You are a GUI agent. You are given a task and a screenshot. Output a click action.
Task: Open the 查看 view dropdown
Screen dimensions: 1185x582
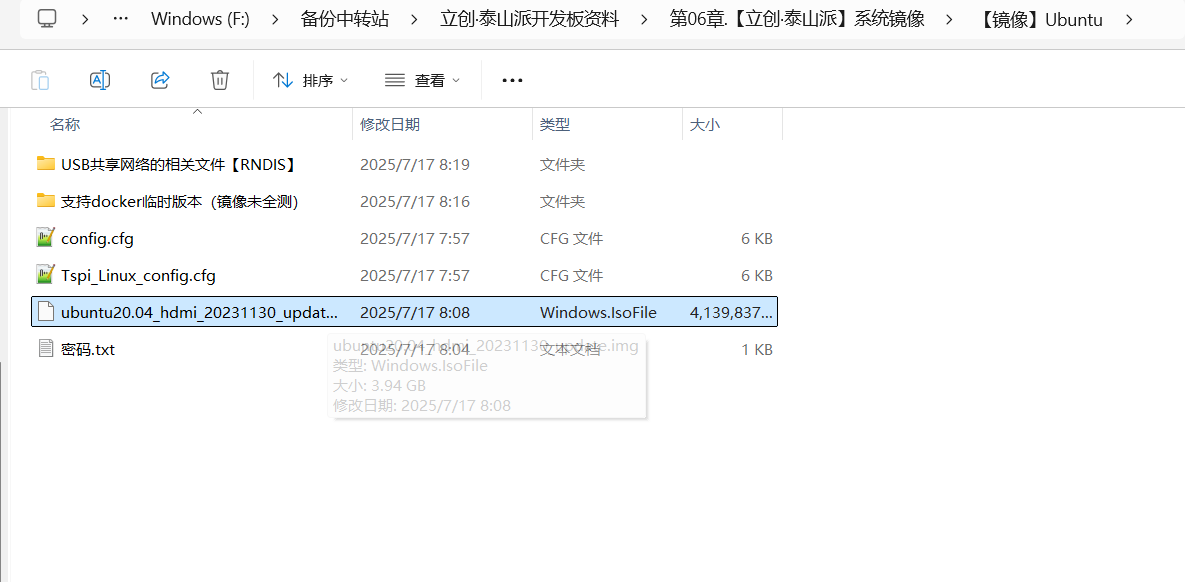(422, 80)
